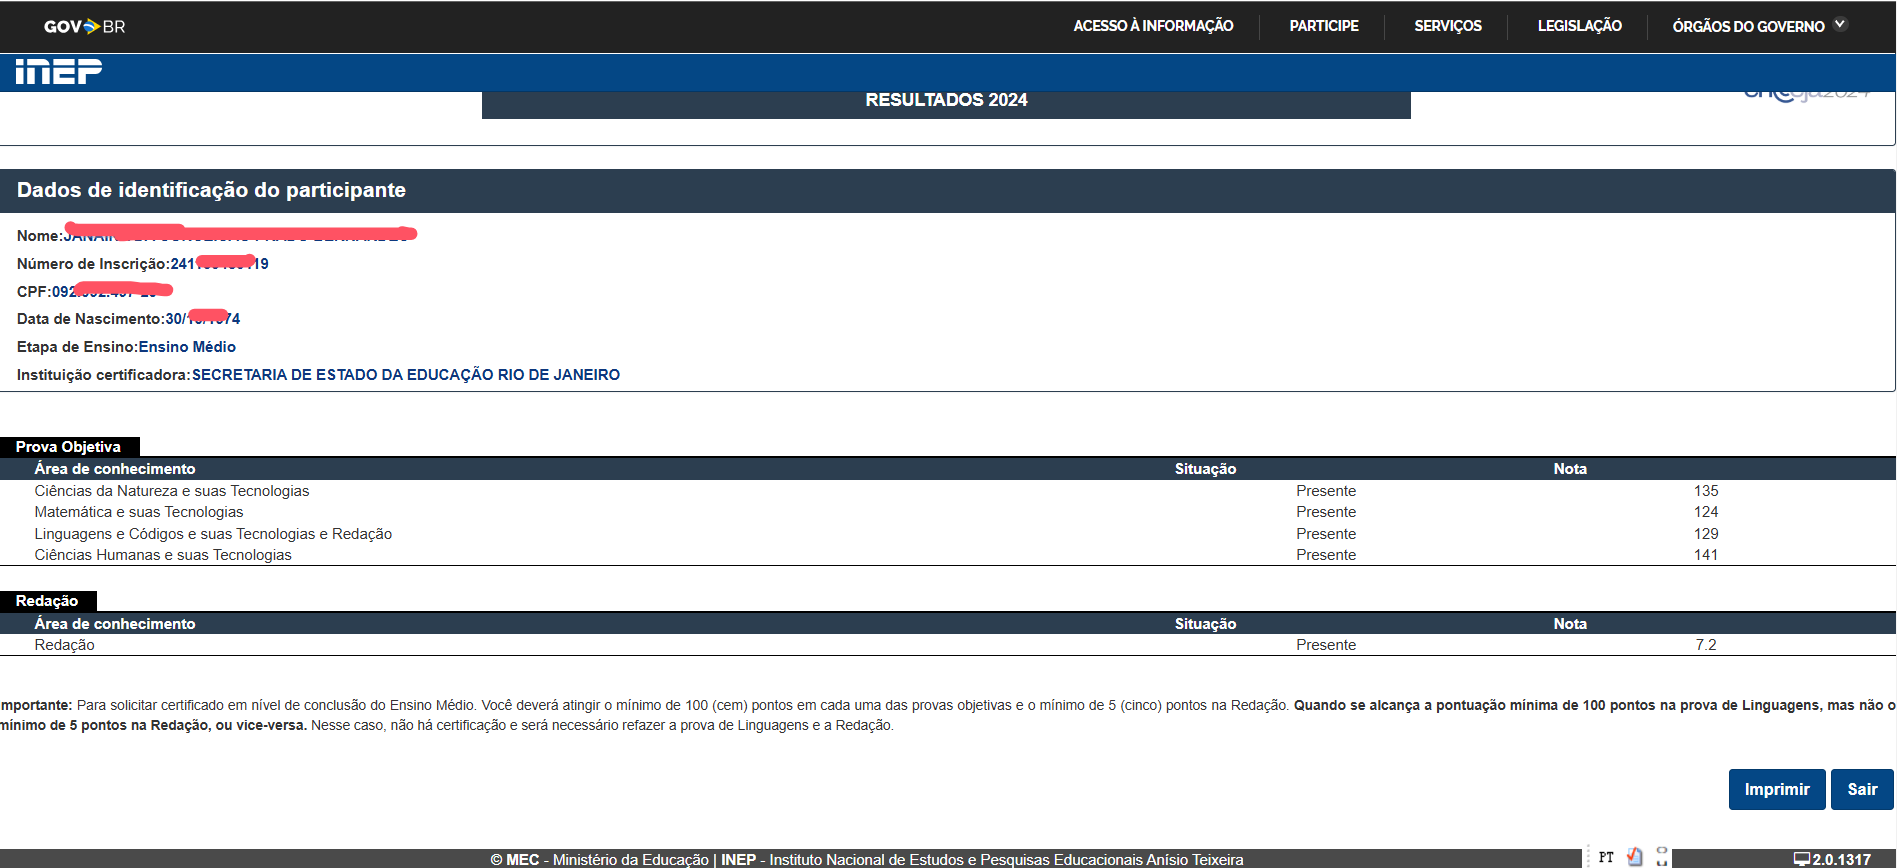This screenshot has width=1897, height=868.
Task: Click Secretaria de Estado da Educação Rio de Janeiro
Action: tap(406, 375)
